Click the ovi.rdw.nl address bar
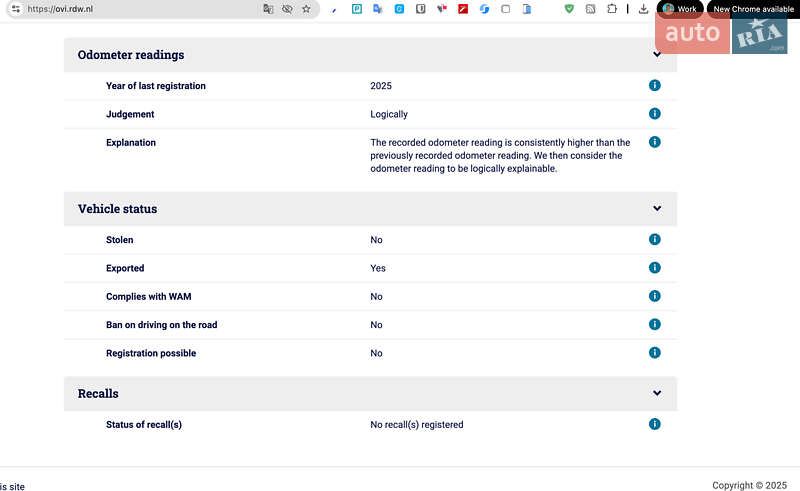The height and width of the screenshot is (491, 800). (140, 9)
